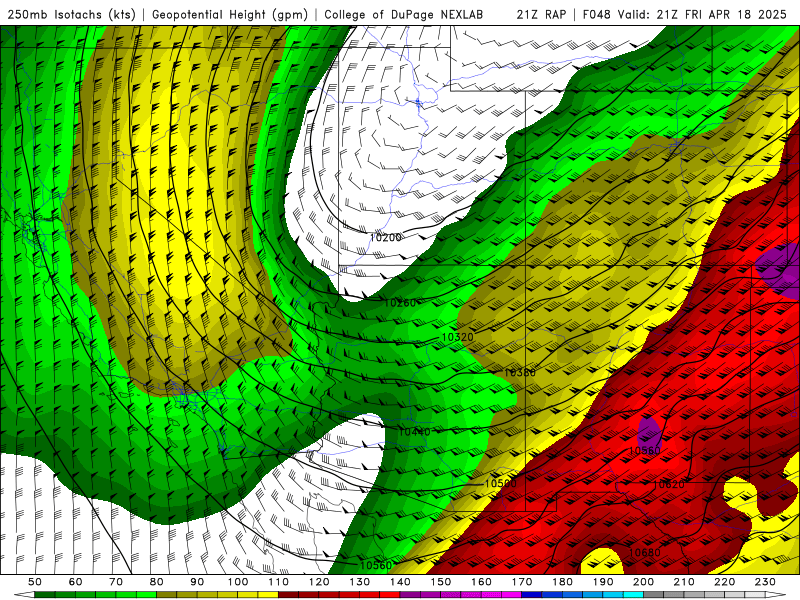Select the 10200 height contour label
The height and width of the screenshot is (600, 800).
tap(386, 237)
